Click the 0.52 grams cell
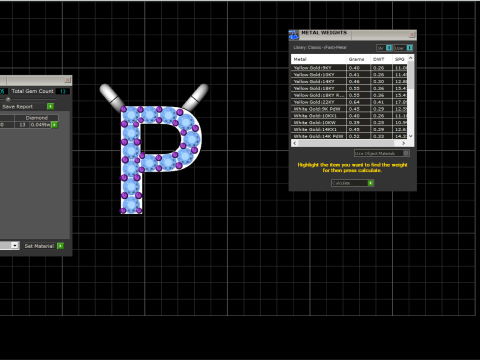This screenshot has height=360, width=480. (358, 136)
